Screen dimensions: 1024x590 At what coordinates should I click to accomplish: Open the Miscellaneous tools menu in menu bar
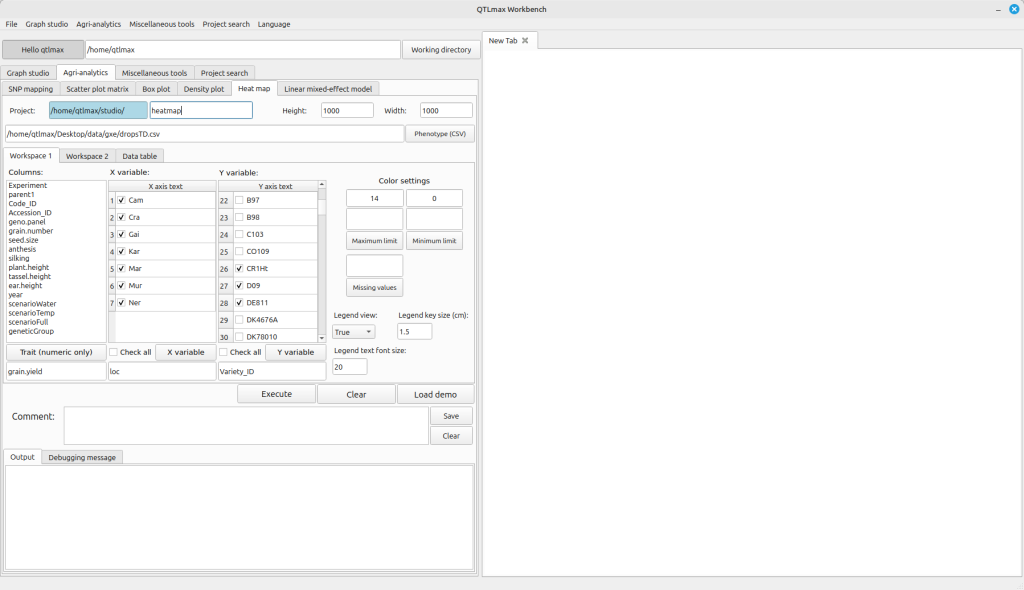click(x=162, y=24)
